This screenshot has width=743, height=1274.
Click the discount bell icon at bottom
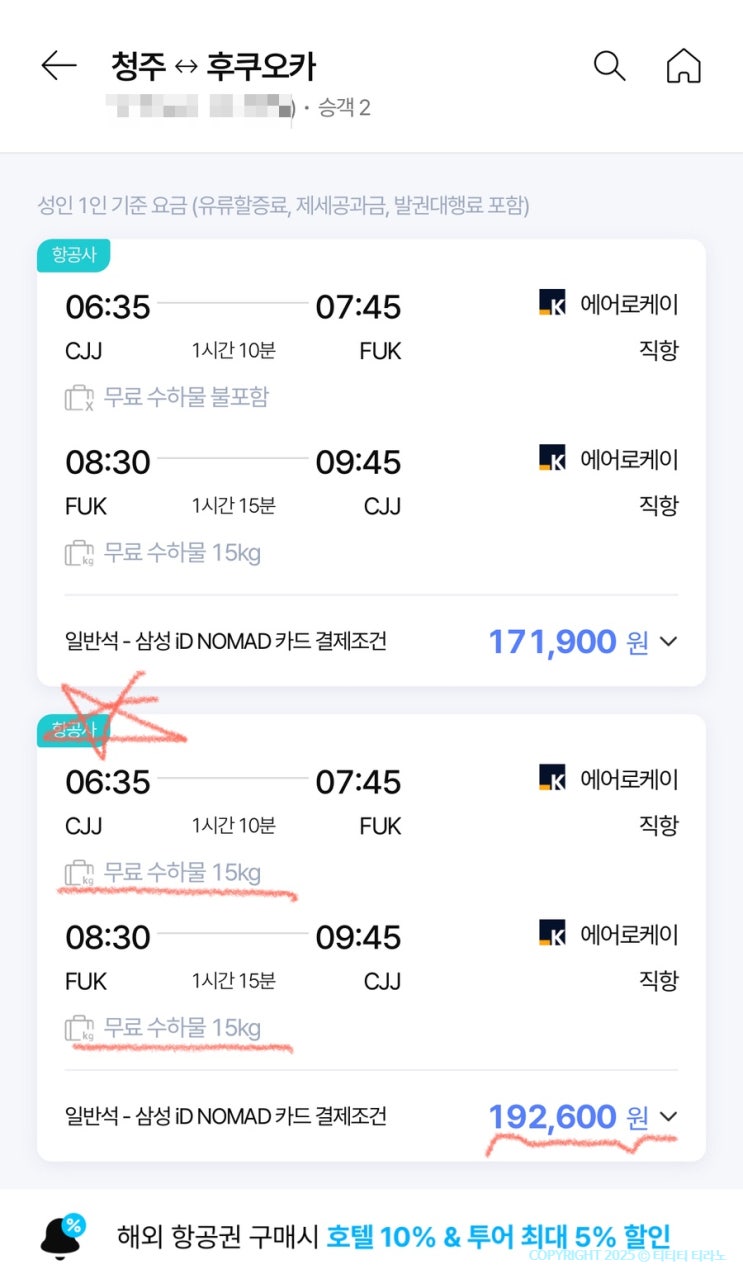62,1235
